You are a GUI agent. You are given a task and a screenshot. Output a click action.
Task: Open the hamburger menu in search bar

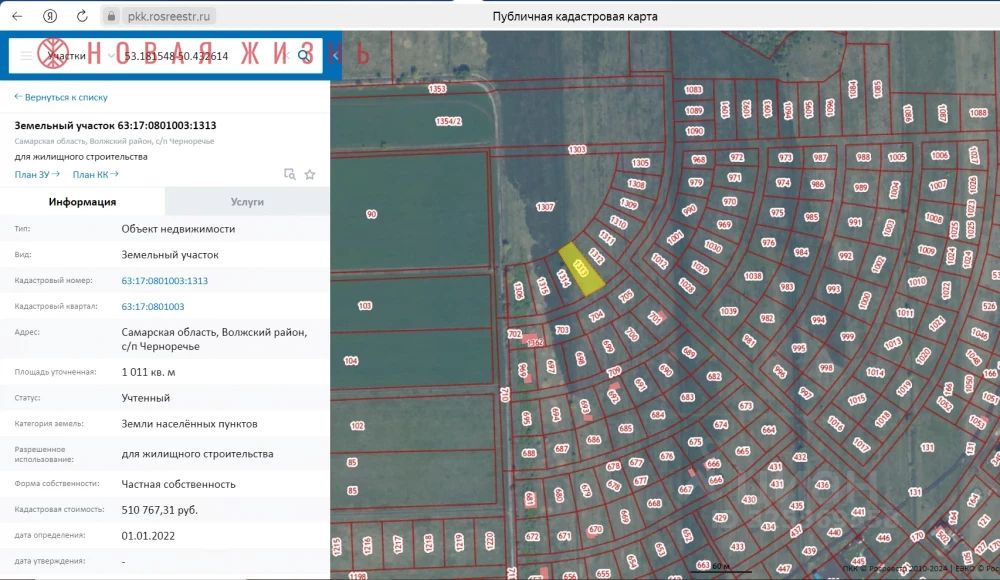pos(28,56)
